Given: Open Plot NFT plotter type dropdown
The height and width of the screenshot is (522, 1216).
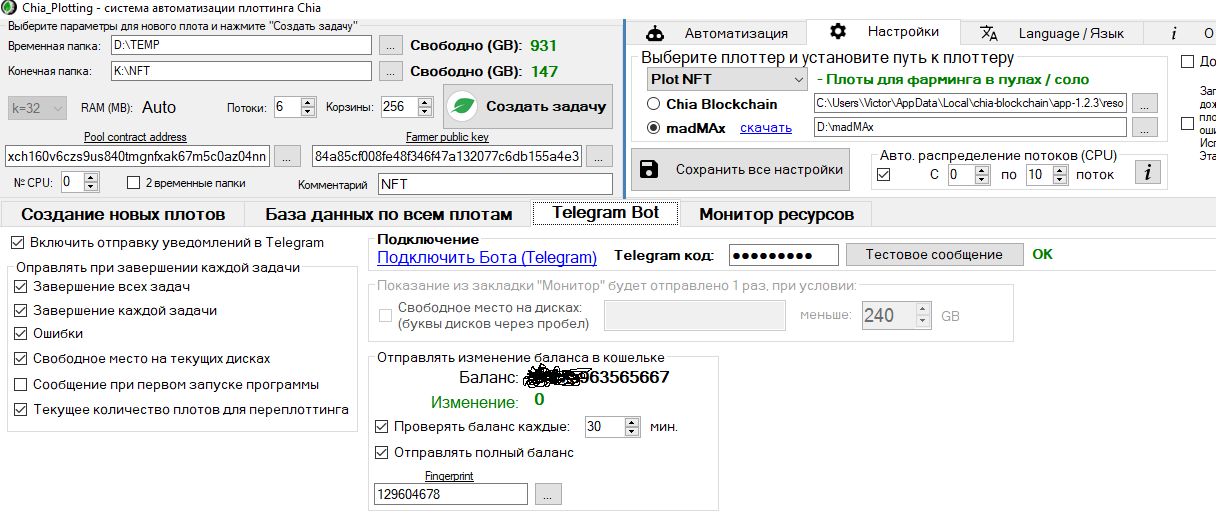Looking at the screenshot, I should point(727,79).
